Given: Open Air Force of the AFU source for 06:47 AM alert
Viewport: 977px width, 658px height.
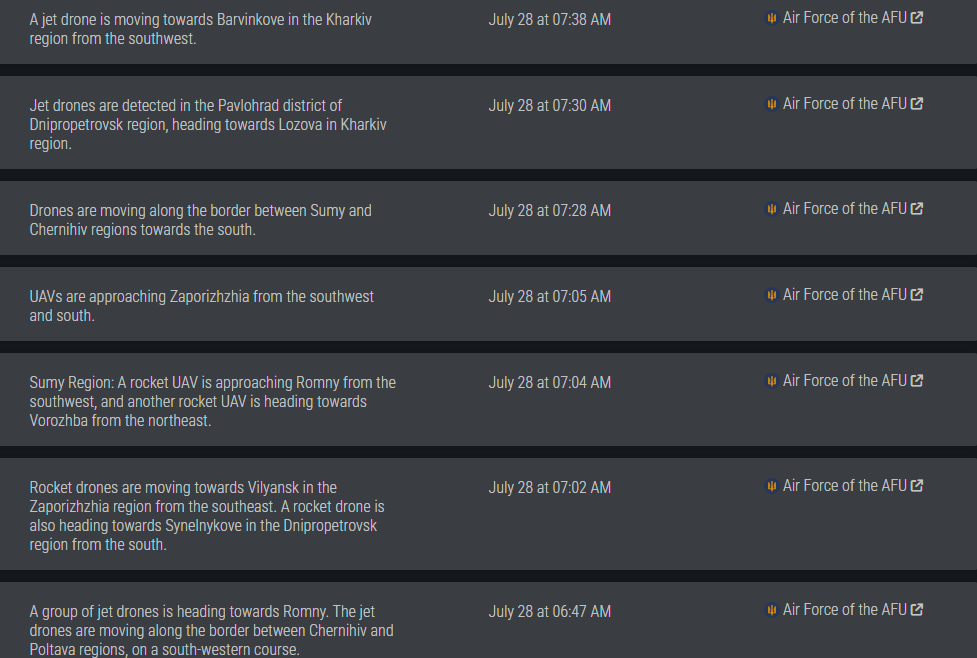Looking at the screenshot, I should click(x=844, y=609).
